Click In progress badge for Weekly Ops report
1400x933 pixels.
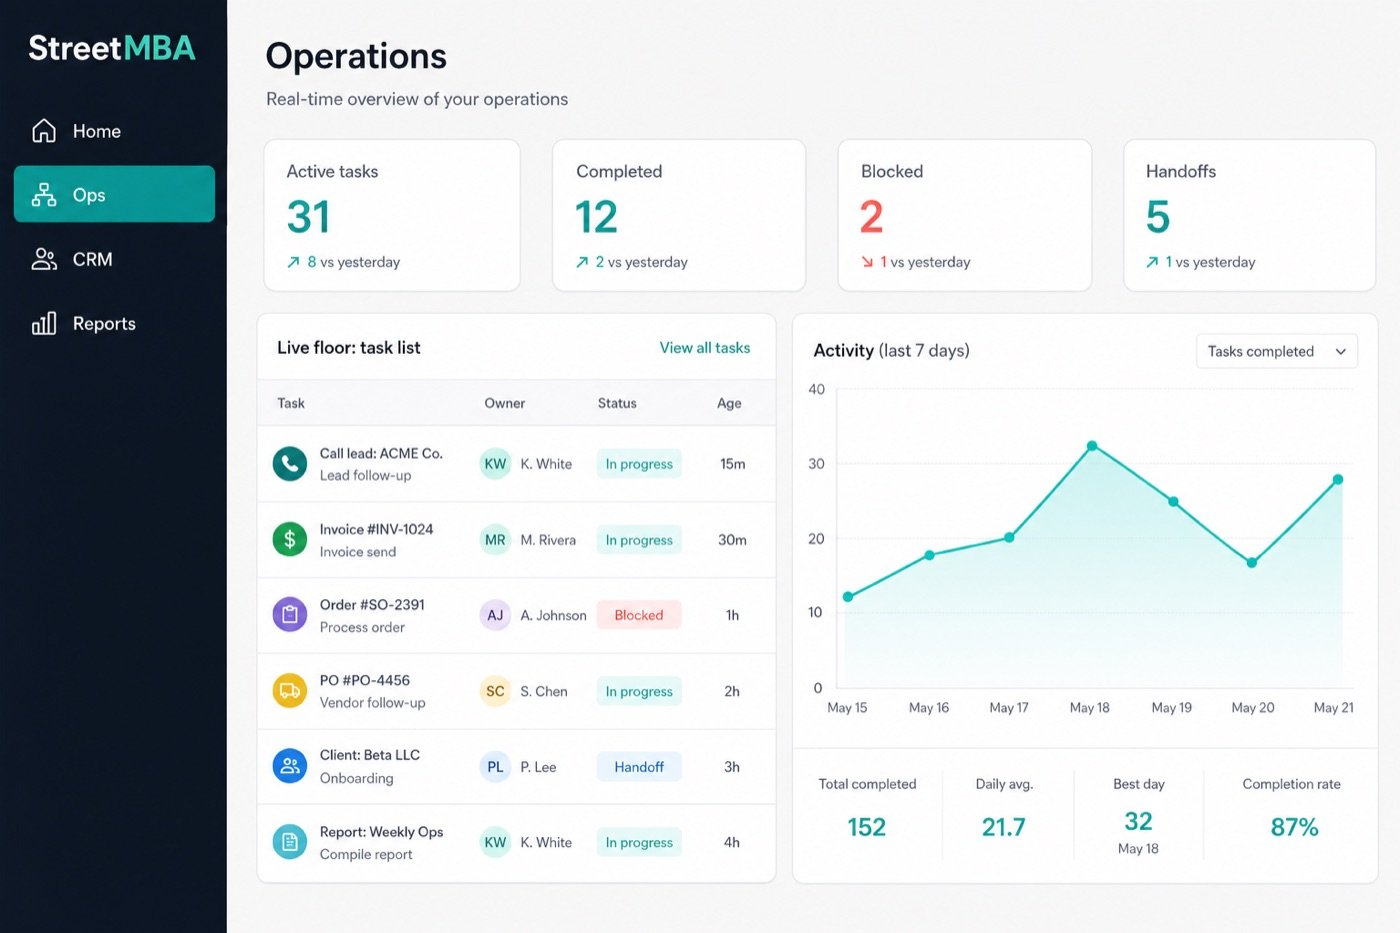(x=639, y=842)
